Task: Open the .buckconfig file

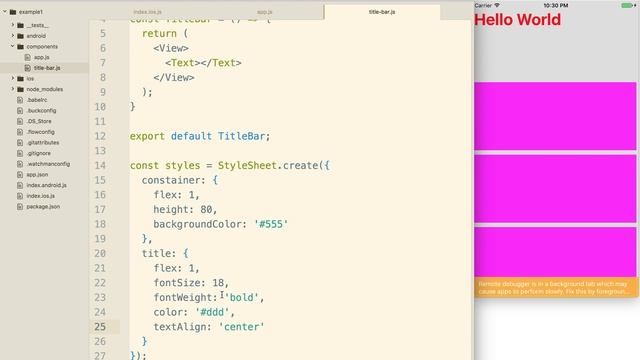Action: (41, 111)
